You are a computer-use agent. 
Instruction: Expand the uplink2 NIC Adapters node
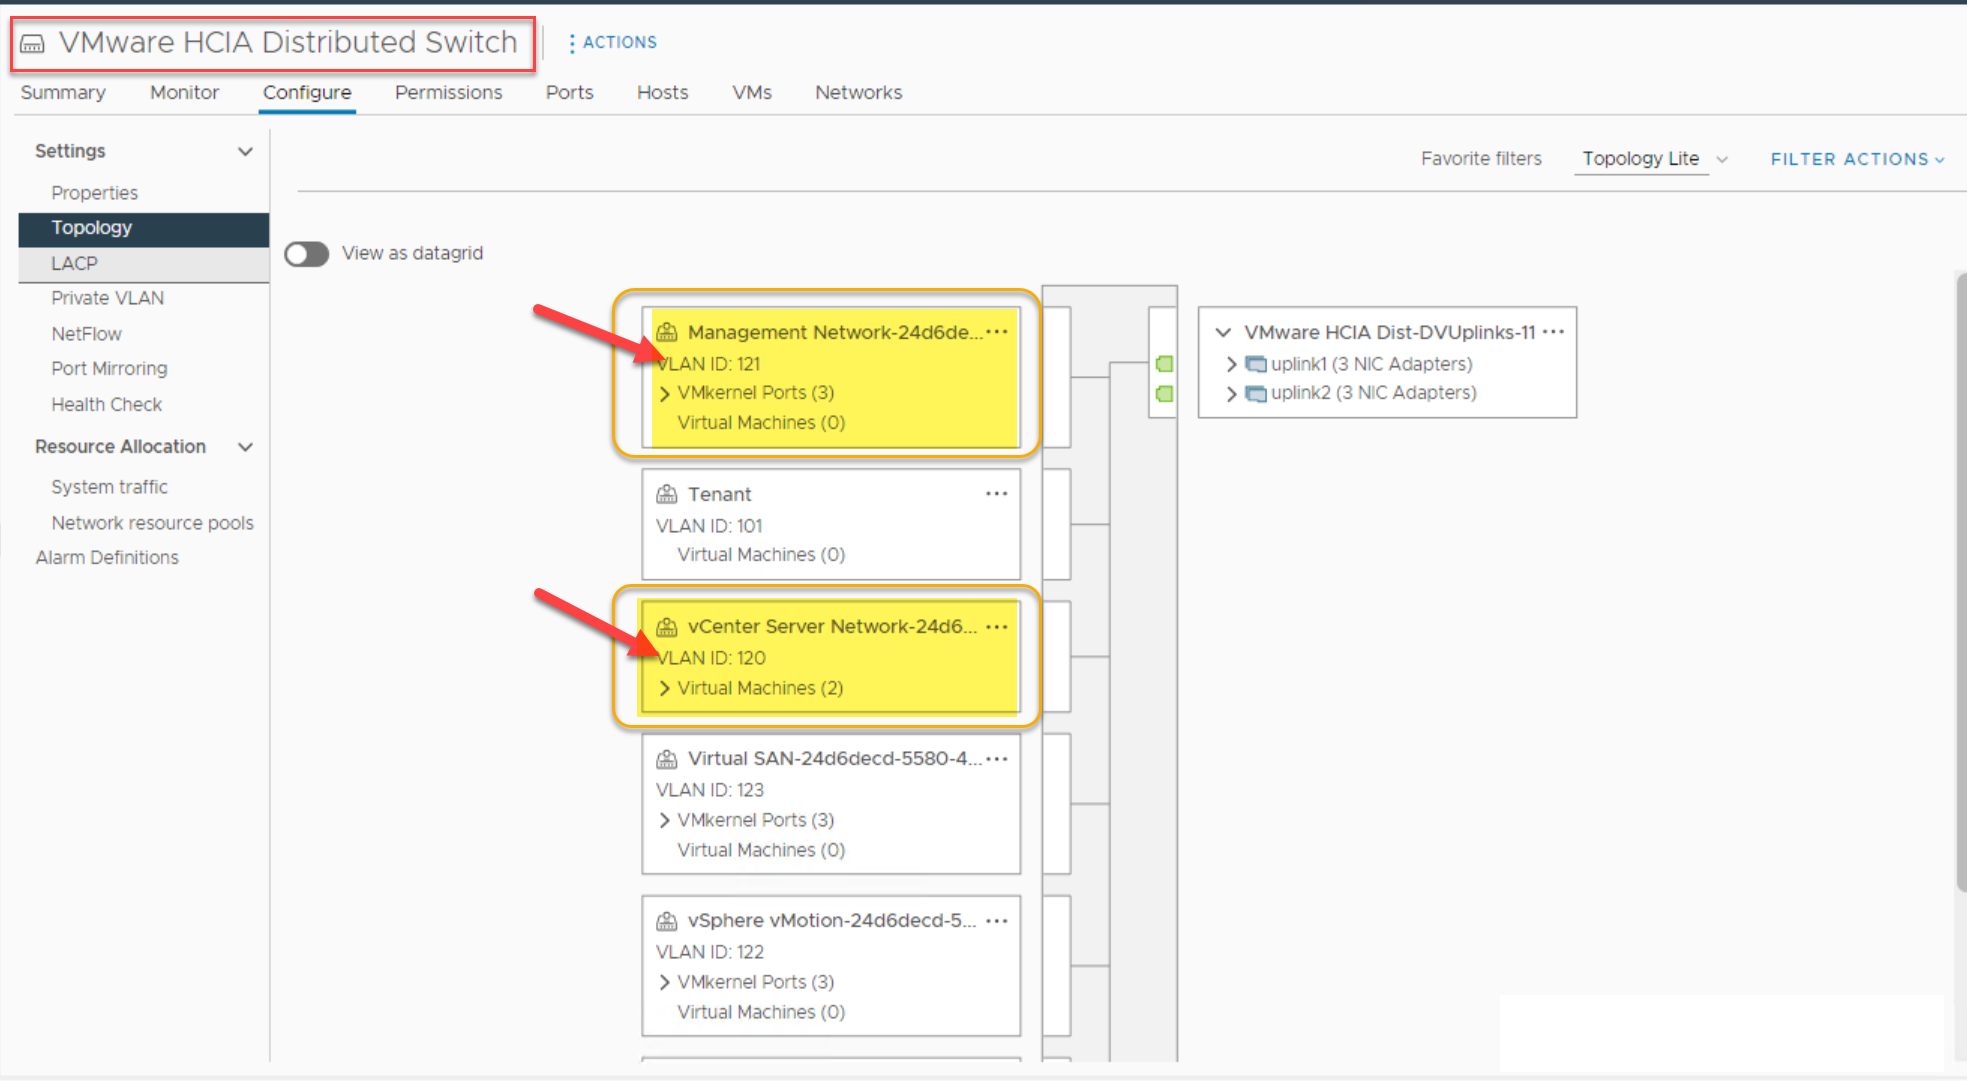(x=1232, y=393)
